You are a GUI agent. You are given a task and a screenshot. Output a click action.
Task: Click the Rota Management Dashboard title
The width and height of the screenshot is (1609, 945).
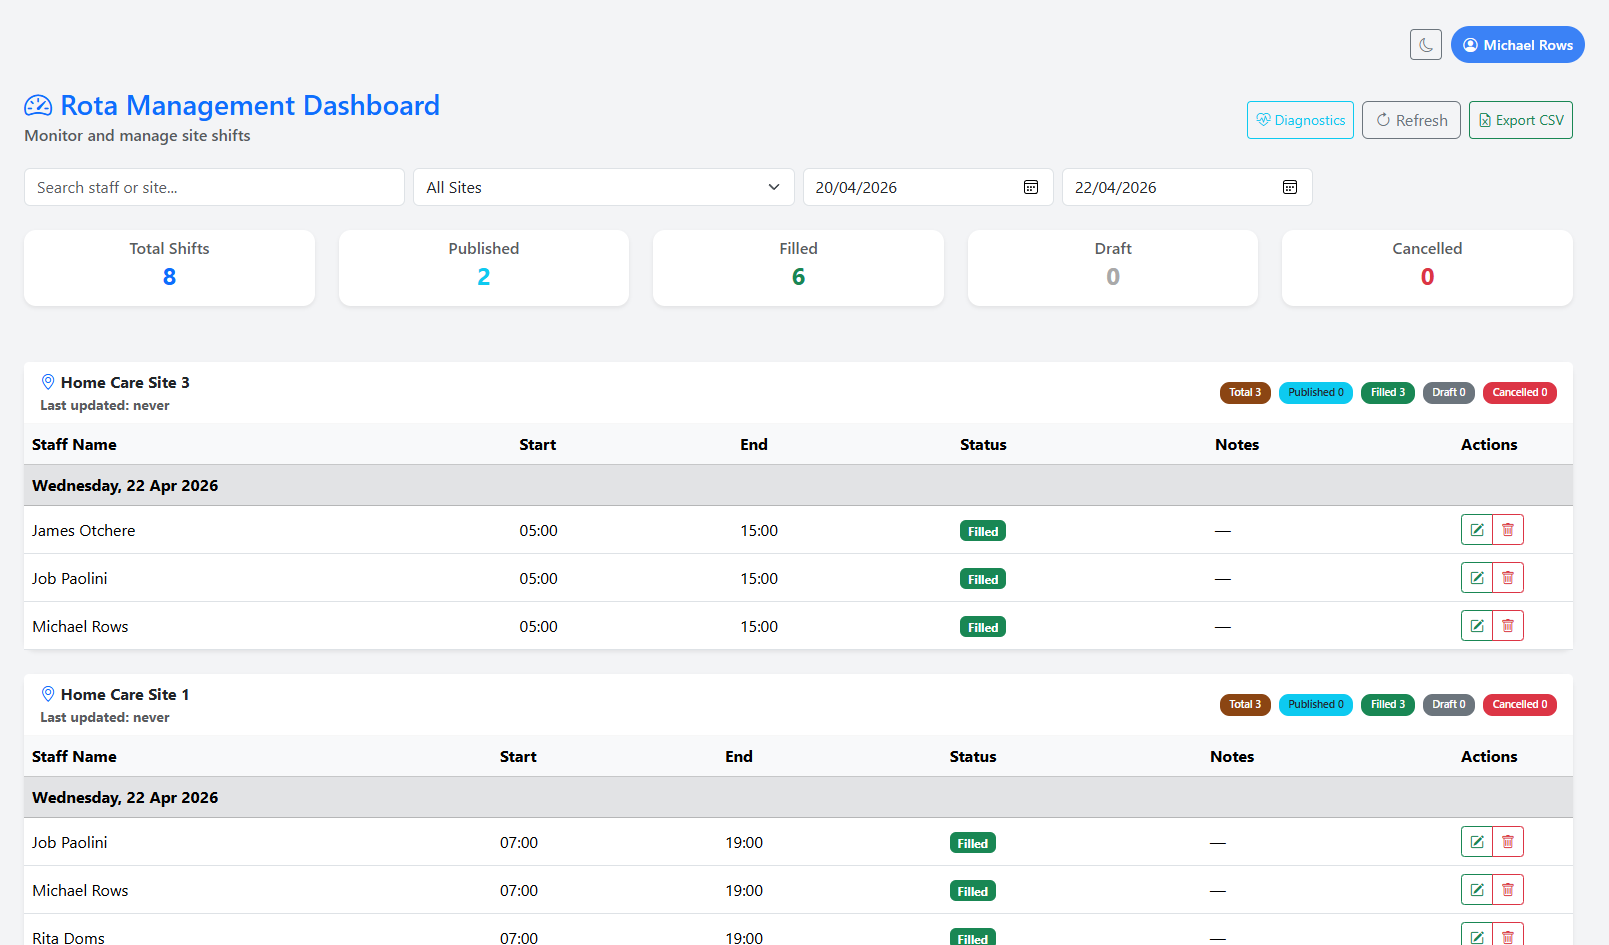(x=250, y=105)
